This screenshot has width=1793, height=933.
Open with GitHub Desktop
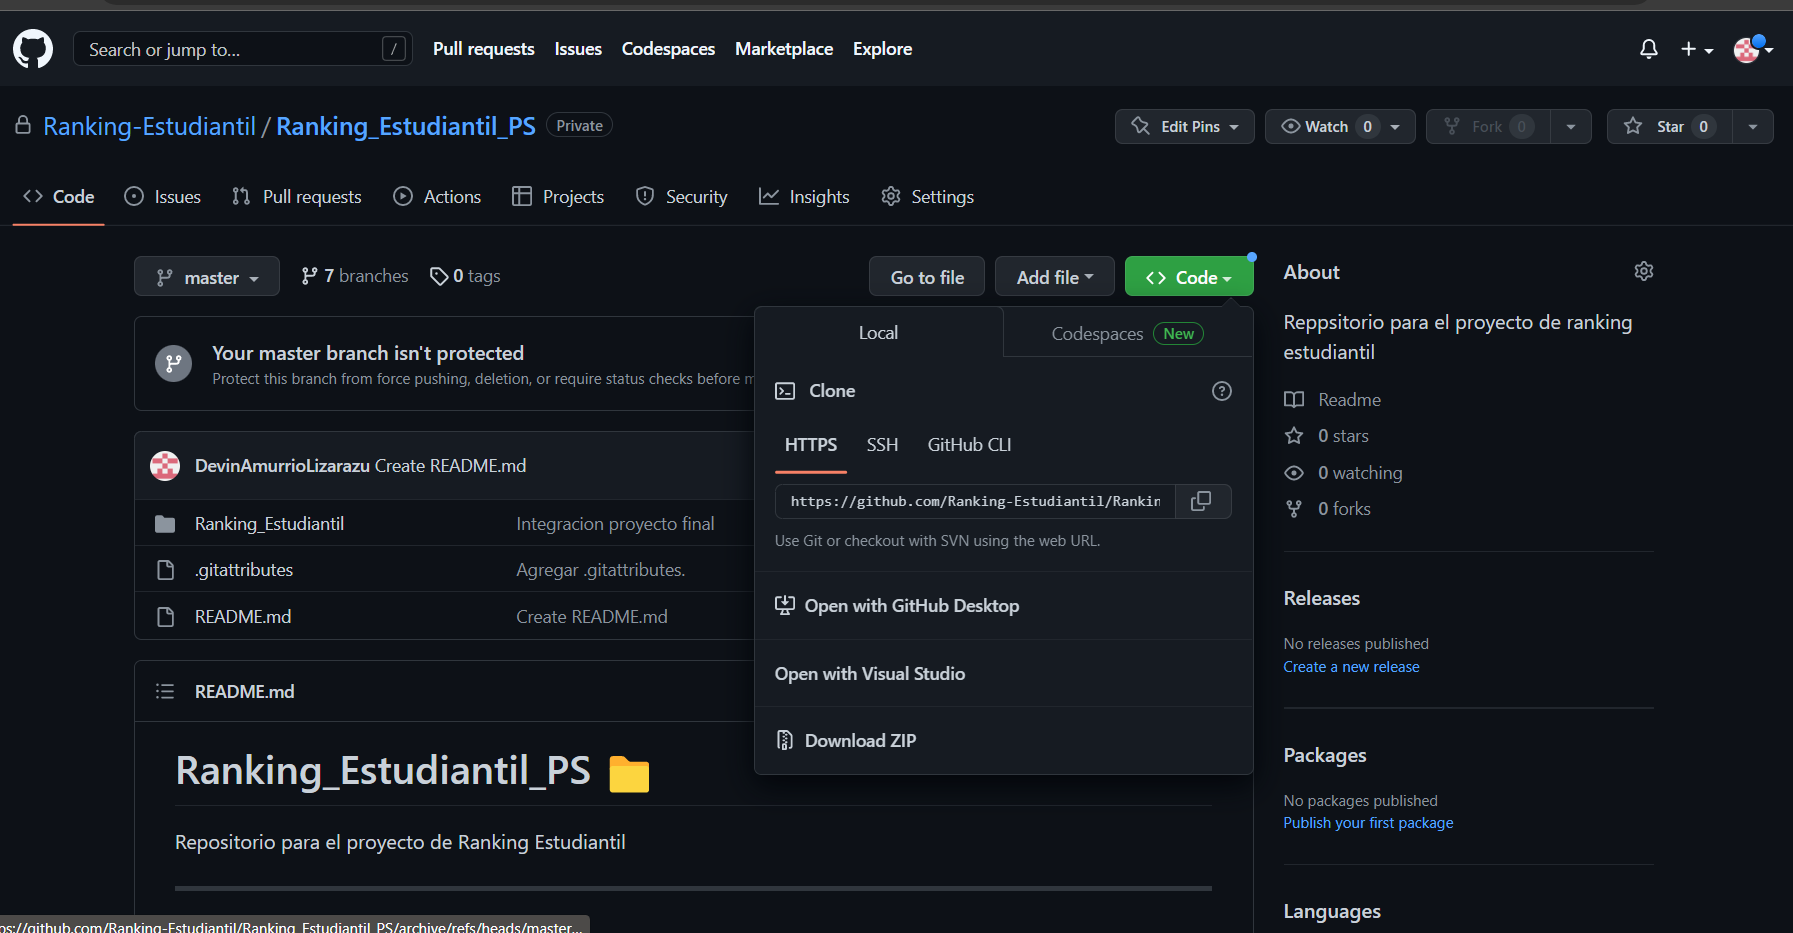point(1003,606)
